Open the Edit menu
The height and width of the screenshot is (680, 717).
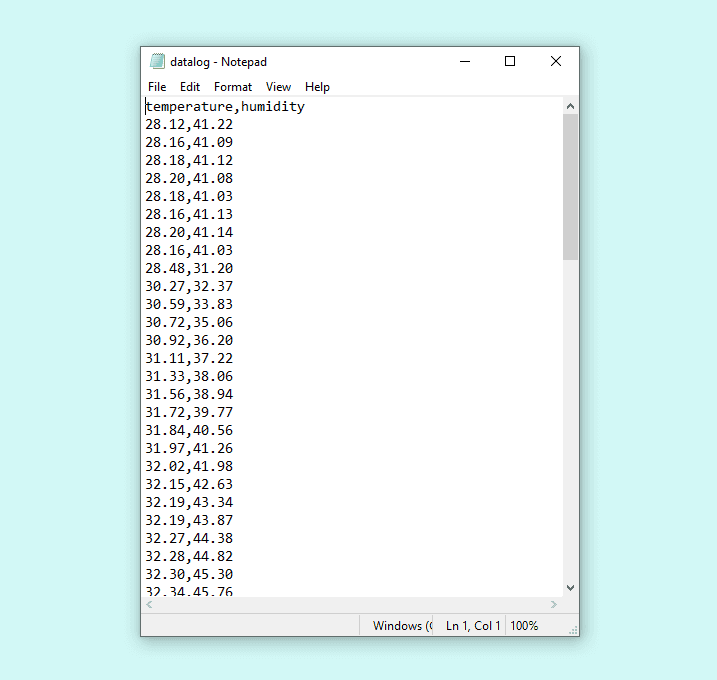(190, 87)
